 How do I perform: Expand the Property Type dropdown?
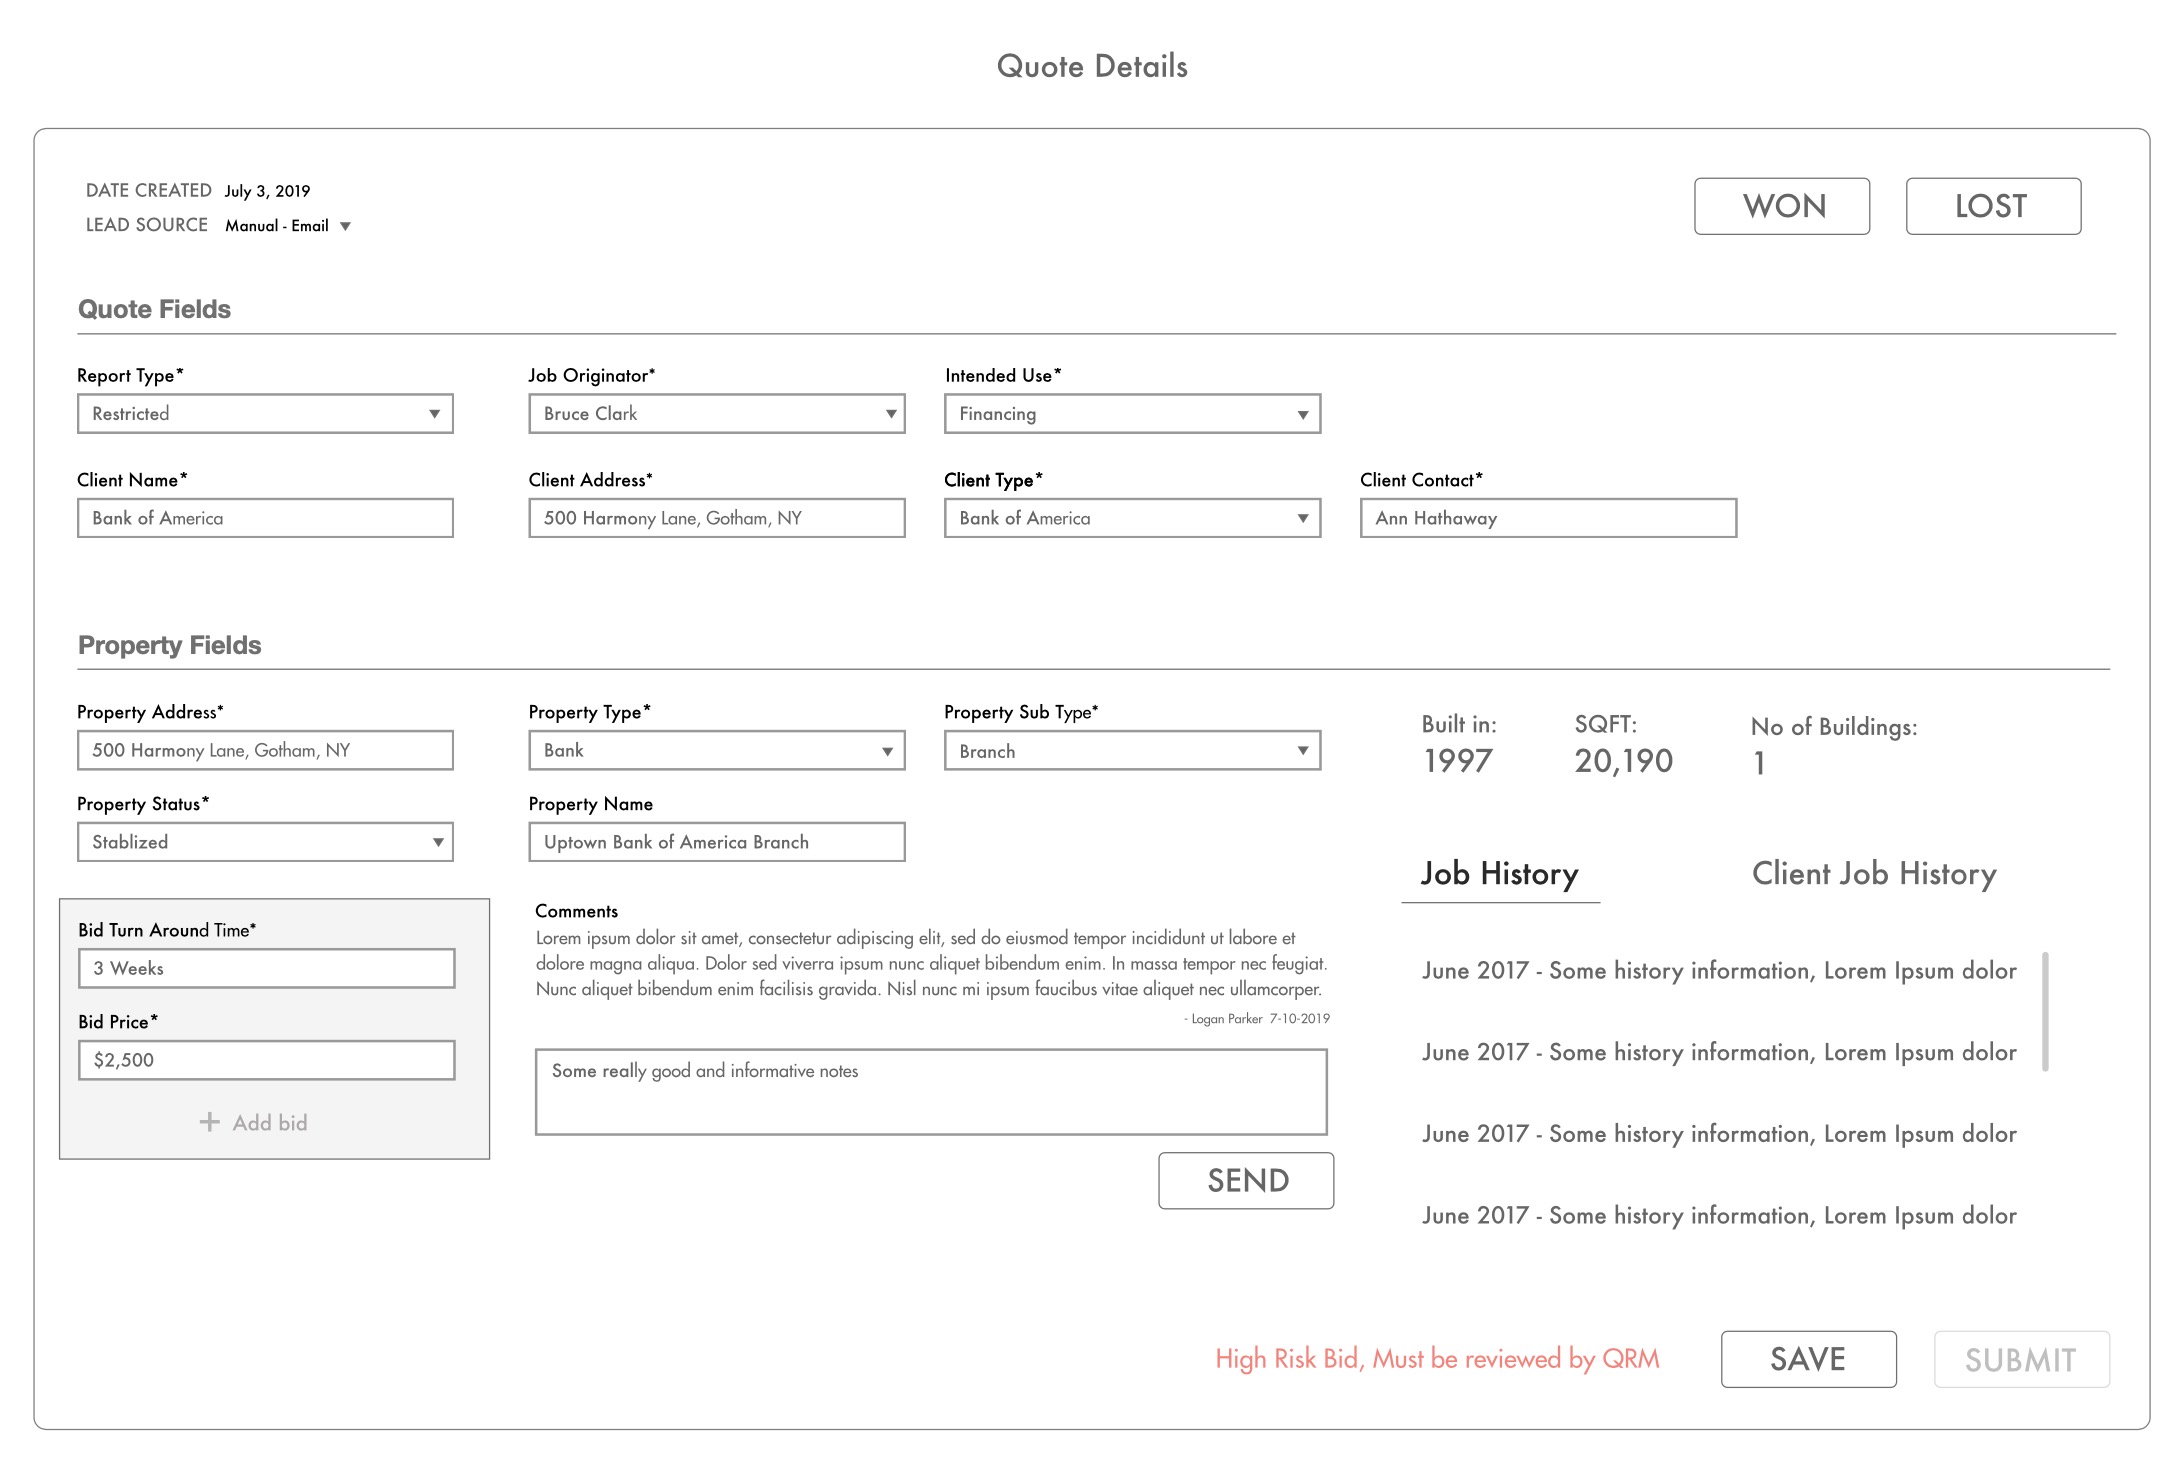[x=887, y=751]
